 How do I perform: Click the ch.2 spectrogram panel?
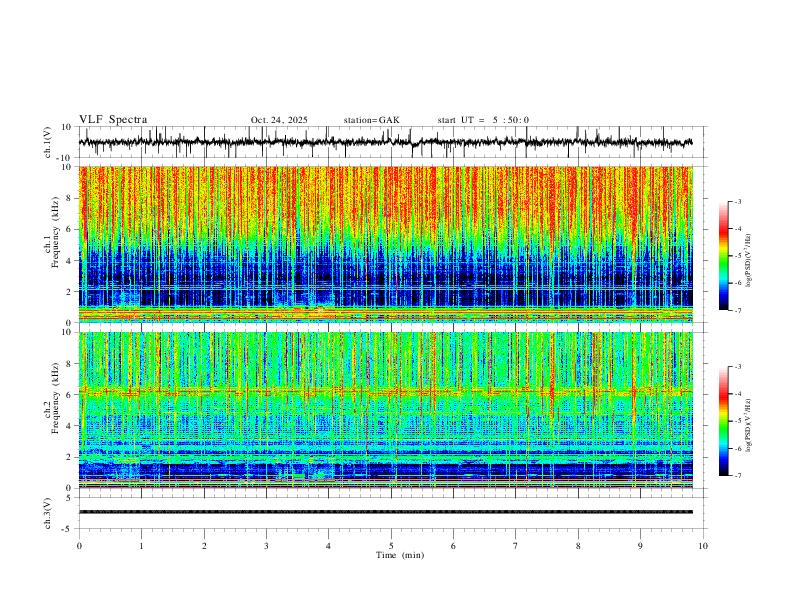(386, 410)
